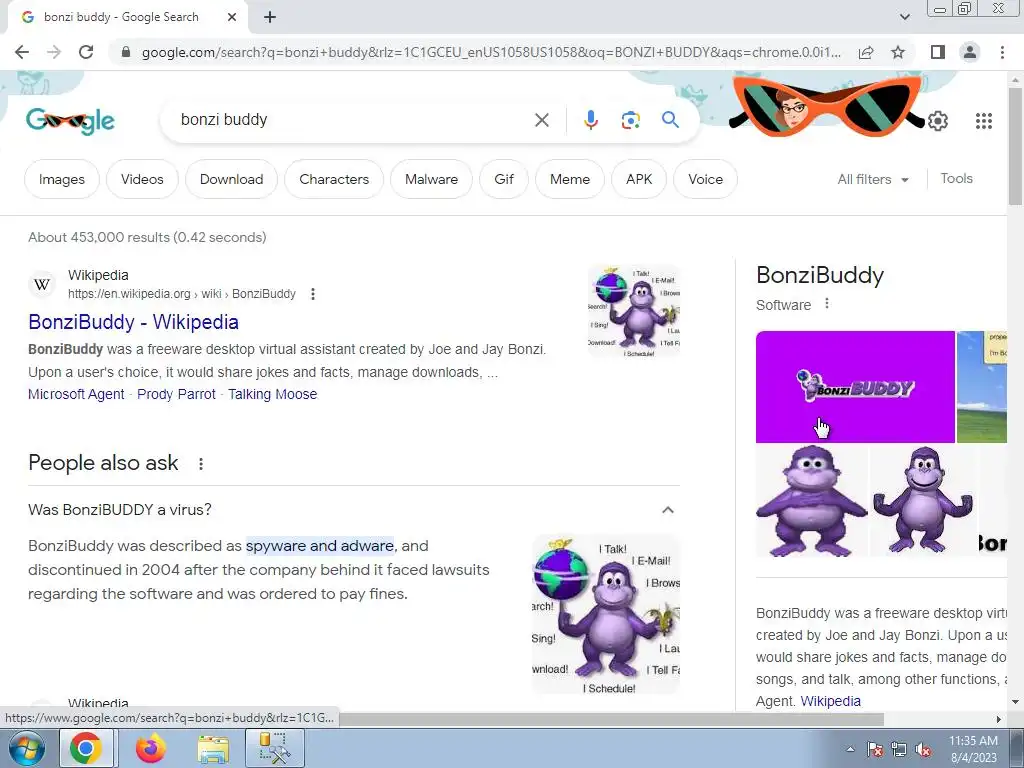Open Google quick settings gear
Viewport: 1024px width, 768px height.
click(x=938, y=121)
